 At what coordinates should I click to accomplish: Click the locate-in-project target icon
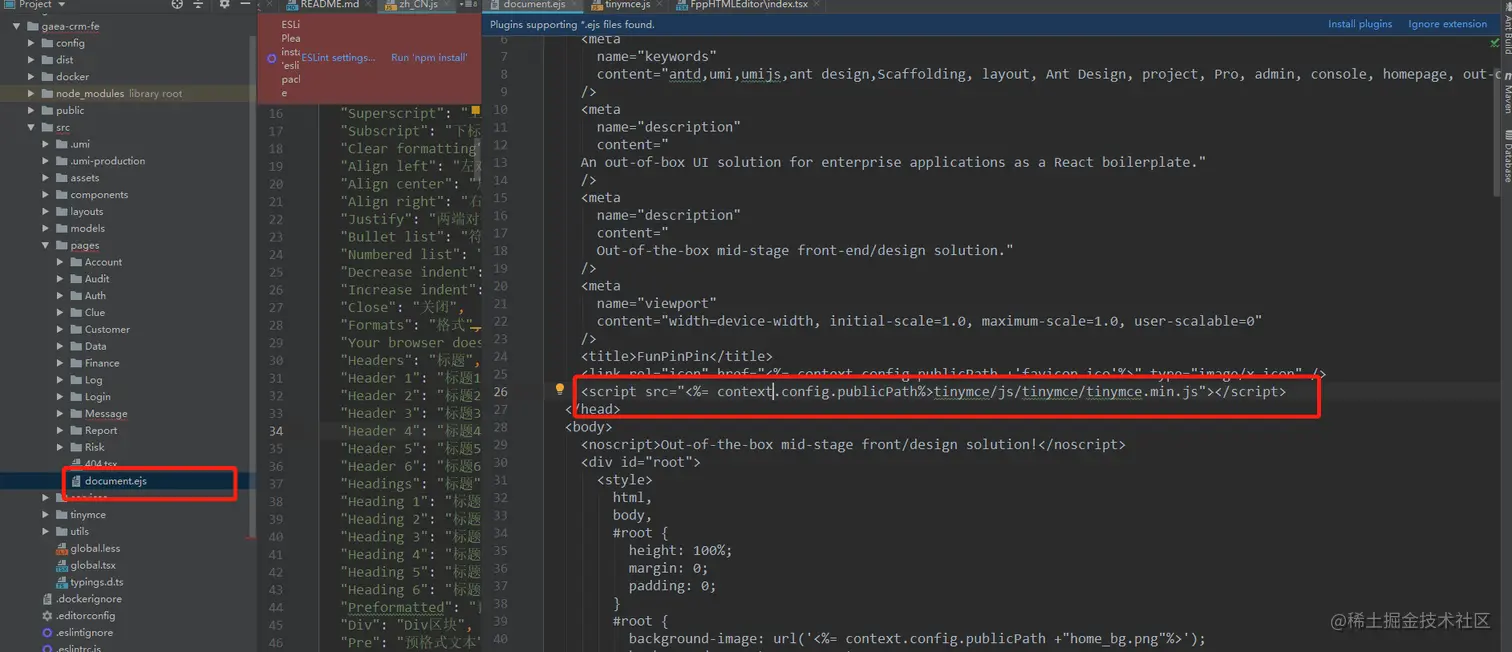click(x=177, y=5)
